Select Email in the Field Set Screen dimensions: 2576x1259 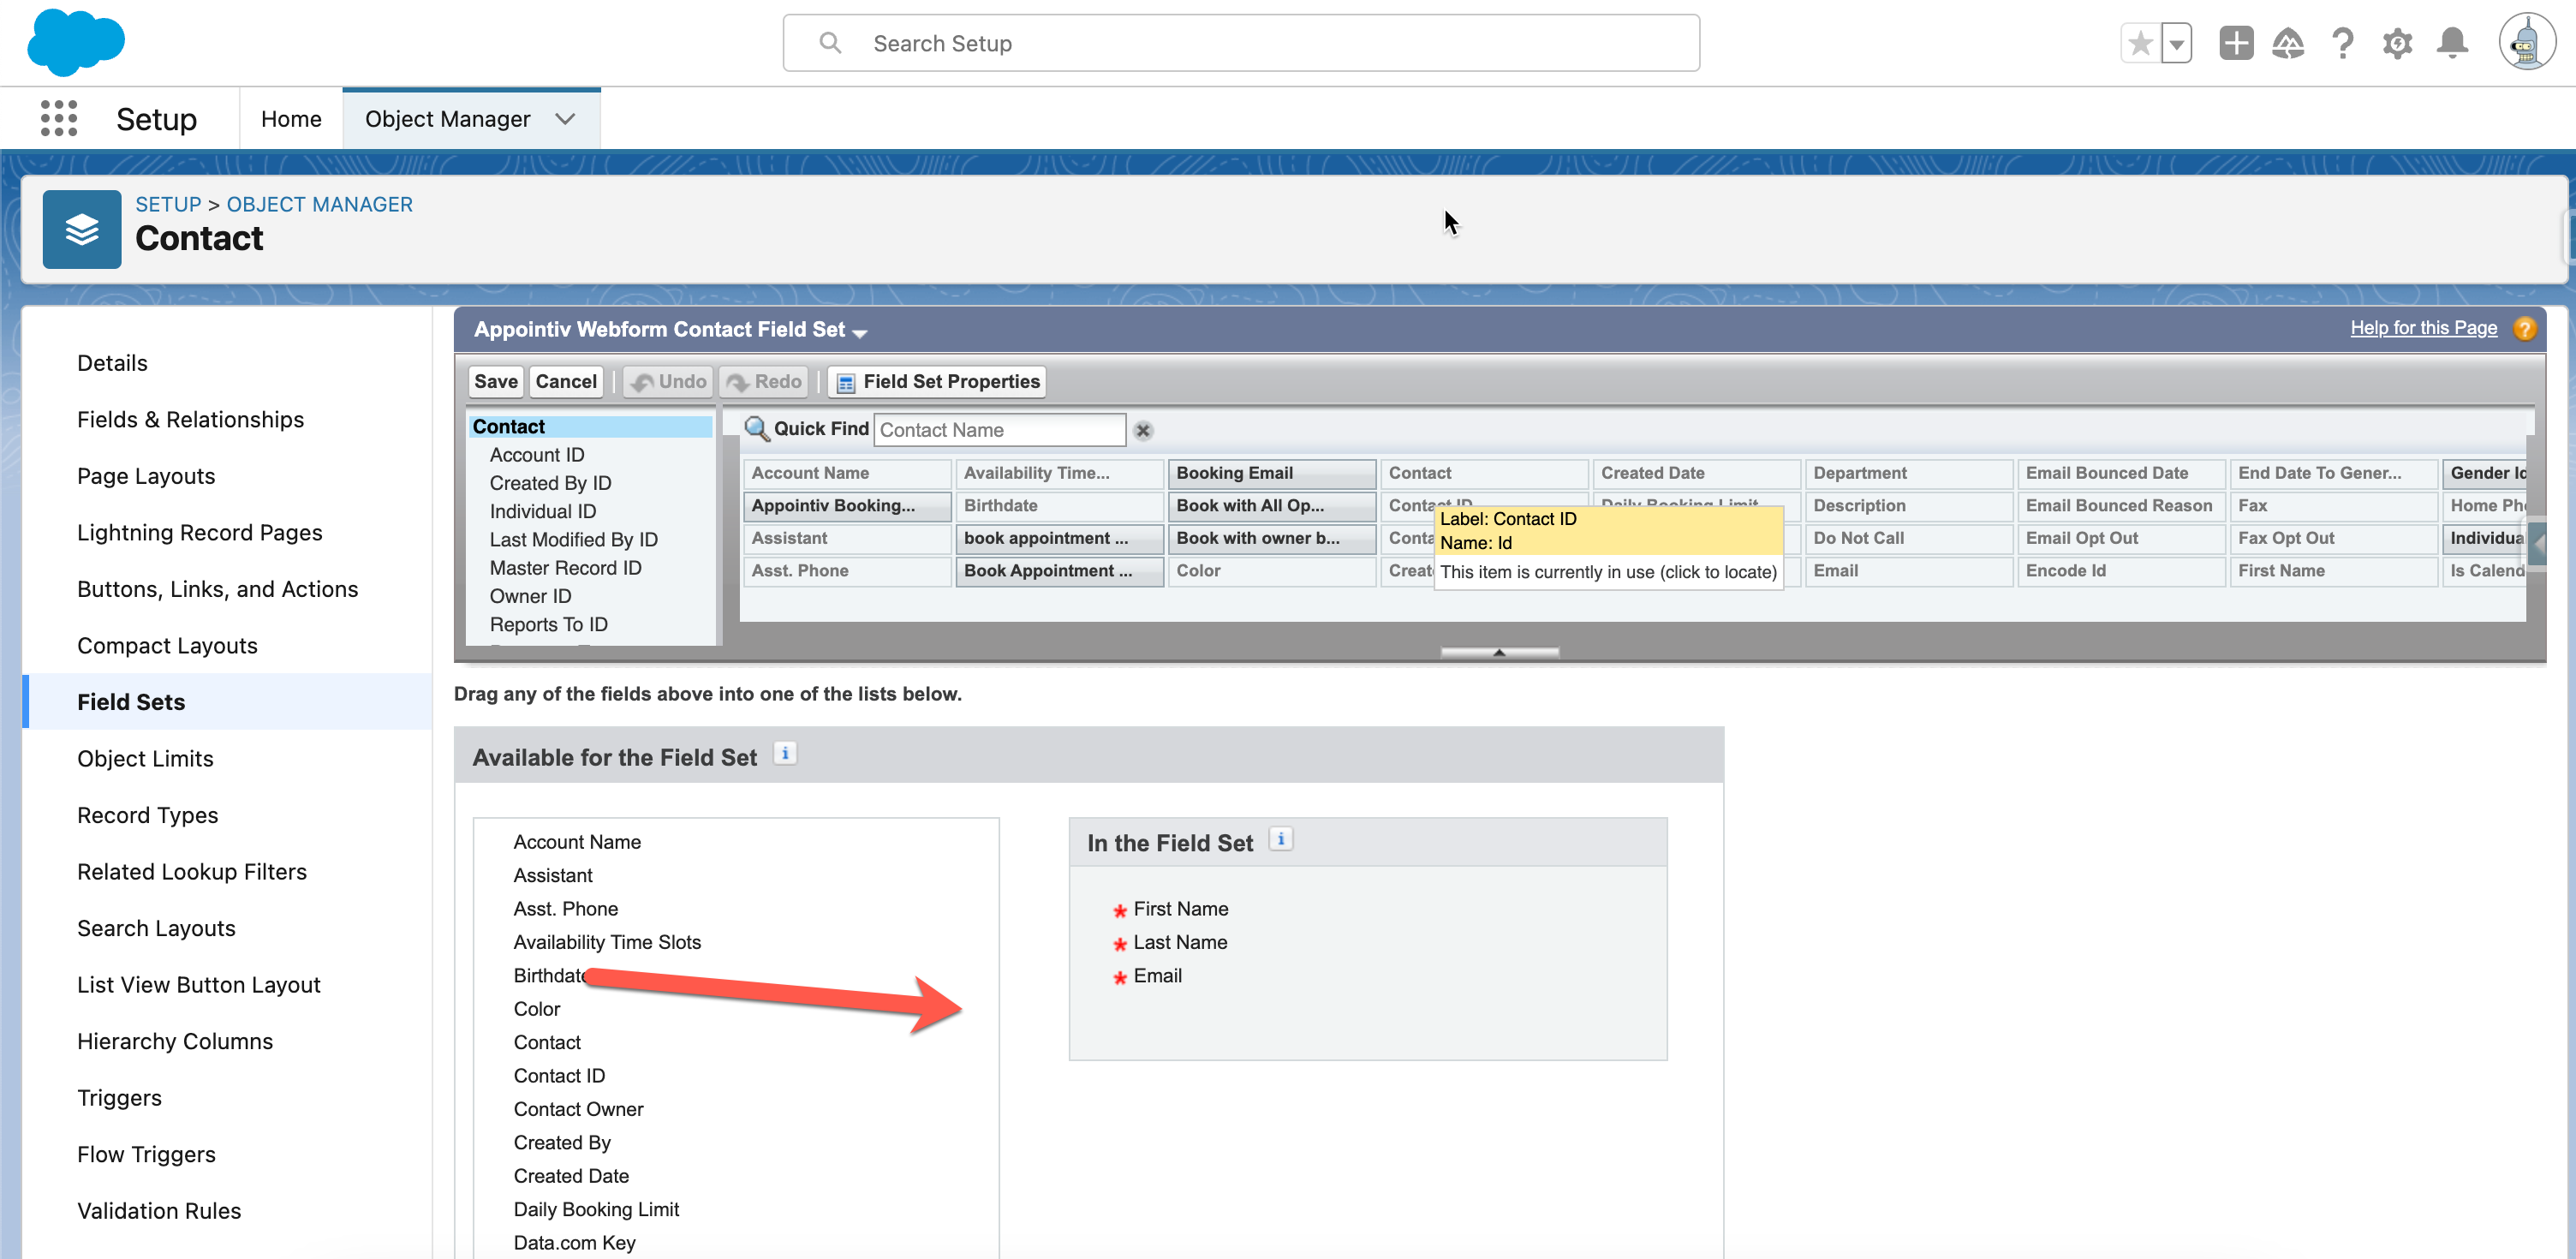tap(1157, 976)
